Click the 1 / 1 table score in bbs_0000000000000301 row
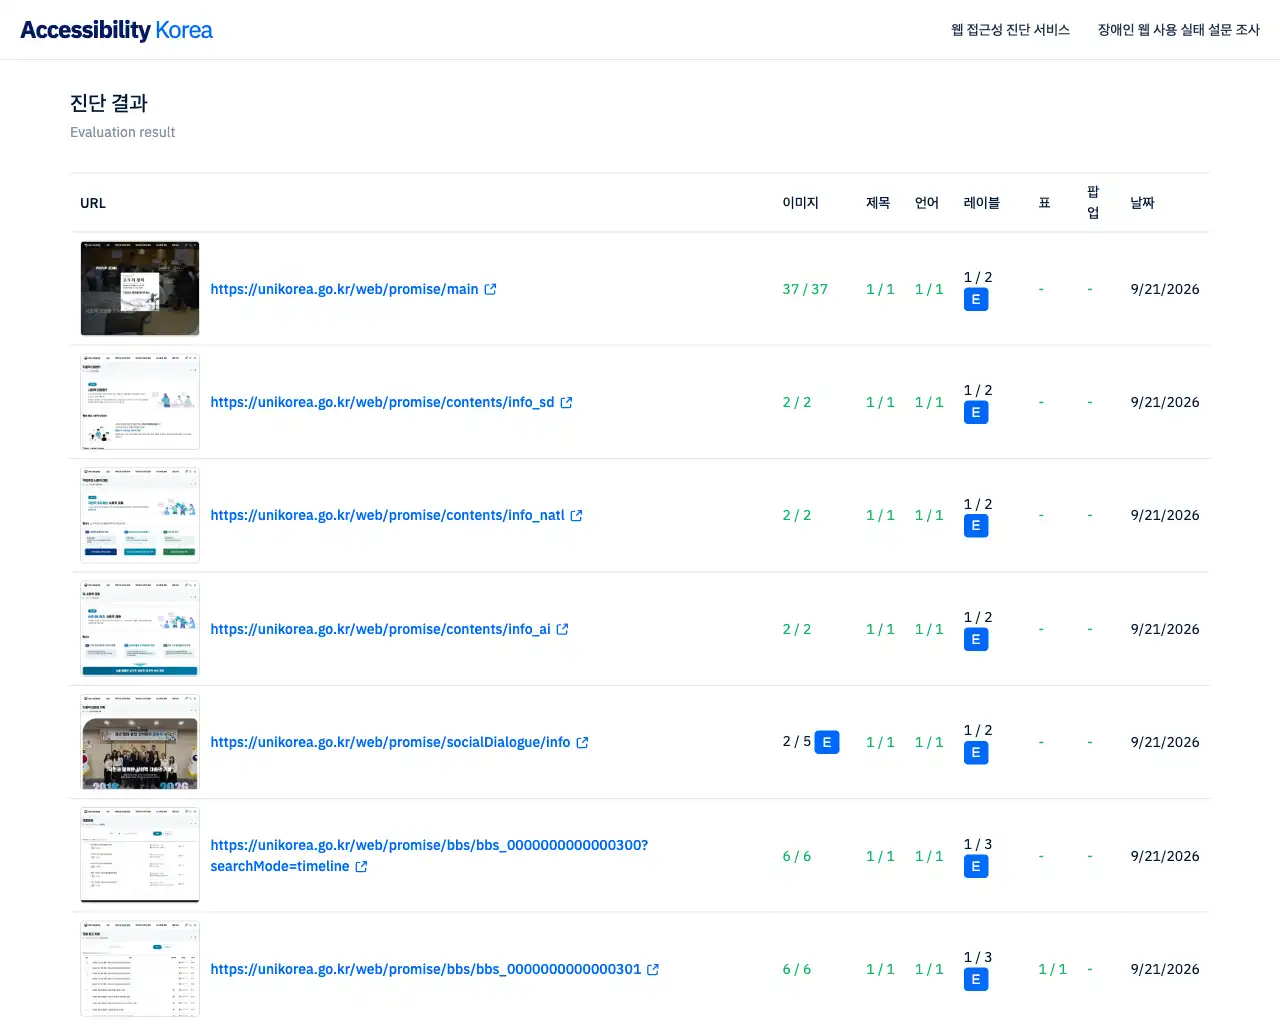 tap(1052, 969)
